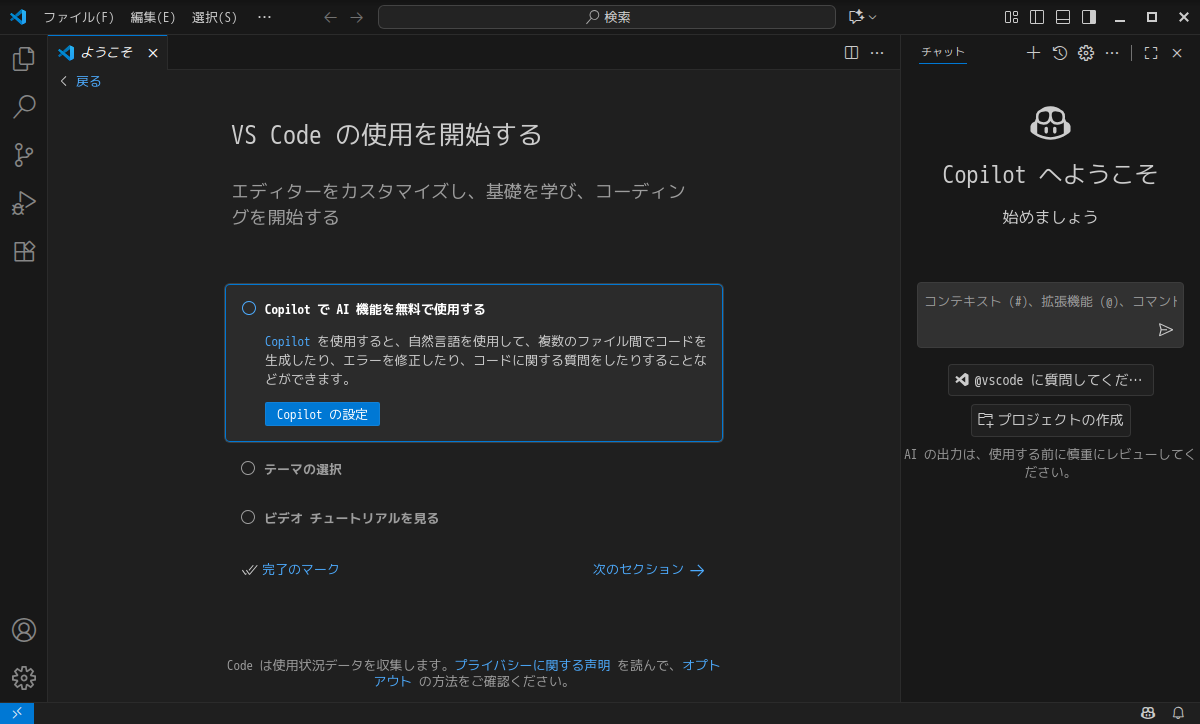Open the プライバシーに関する声明 link
Viewport: 1200px width, 724px height.
click(x=532, y=665)
